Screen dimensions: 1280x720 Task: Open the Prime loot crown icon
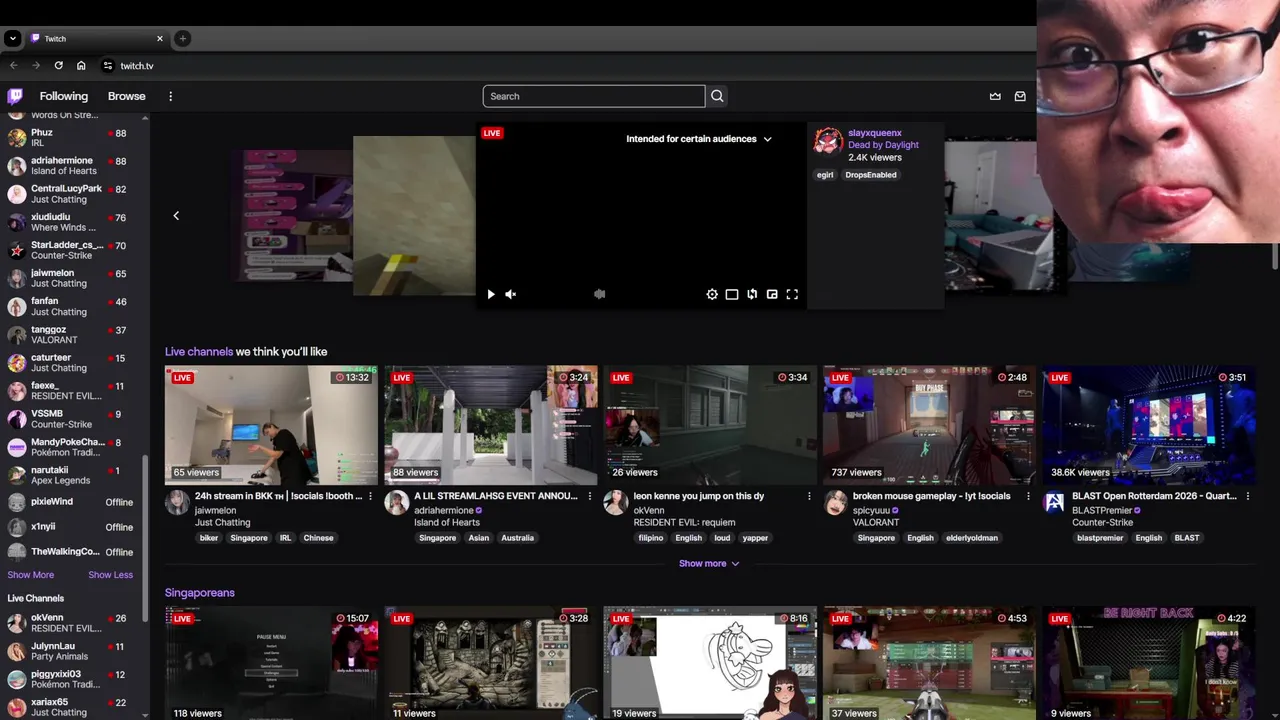pyautogui.click(x=995, y=96)
